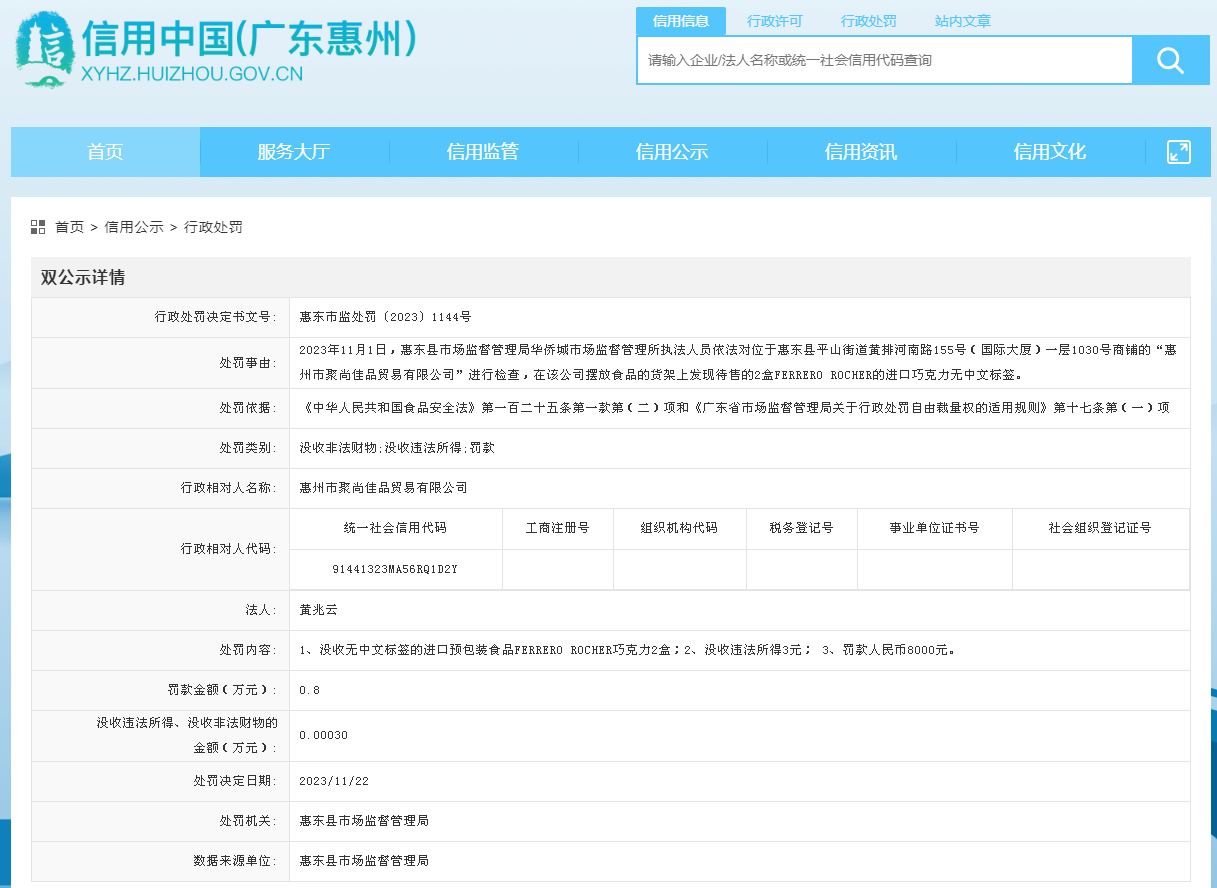1217x888 pixels.
Task: Select the 行政处罚 search tab
Action: 869,21
